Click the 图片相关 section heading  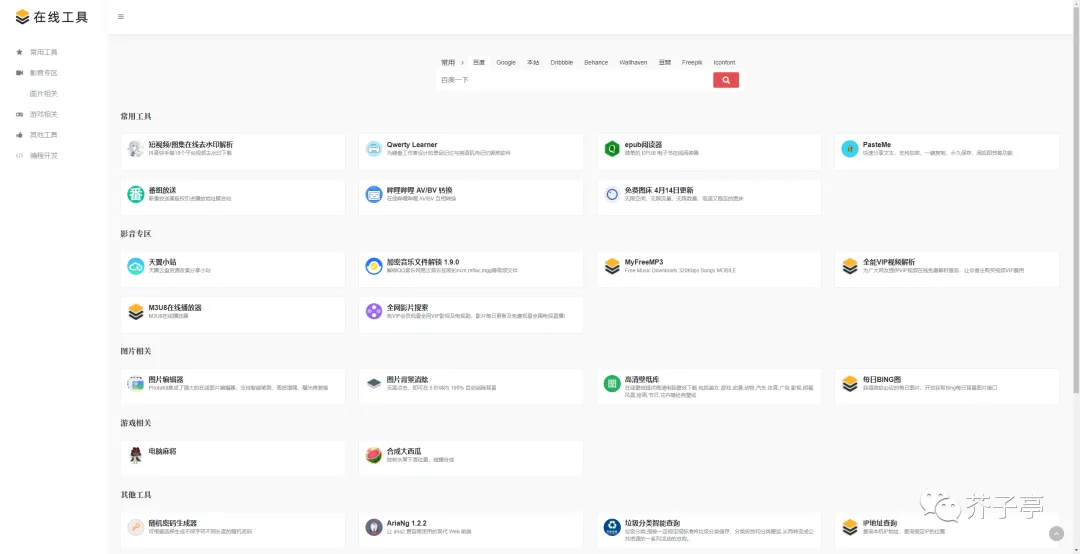(136, 351)
